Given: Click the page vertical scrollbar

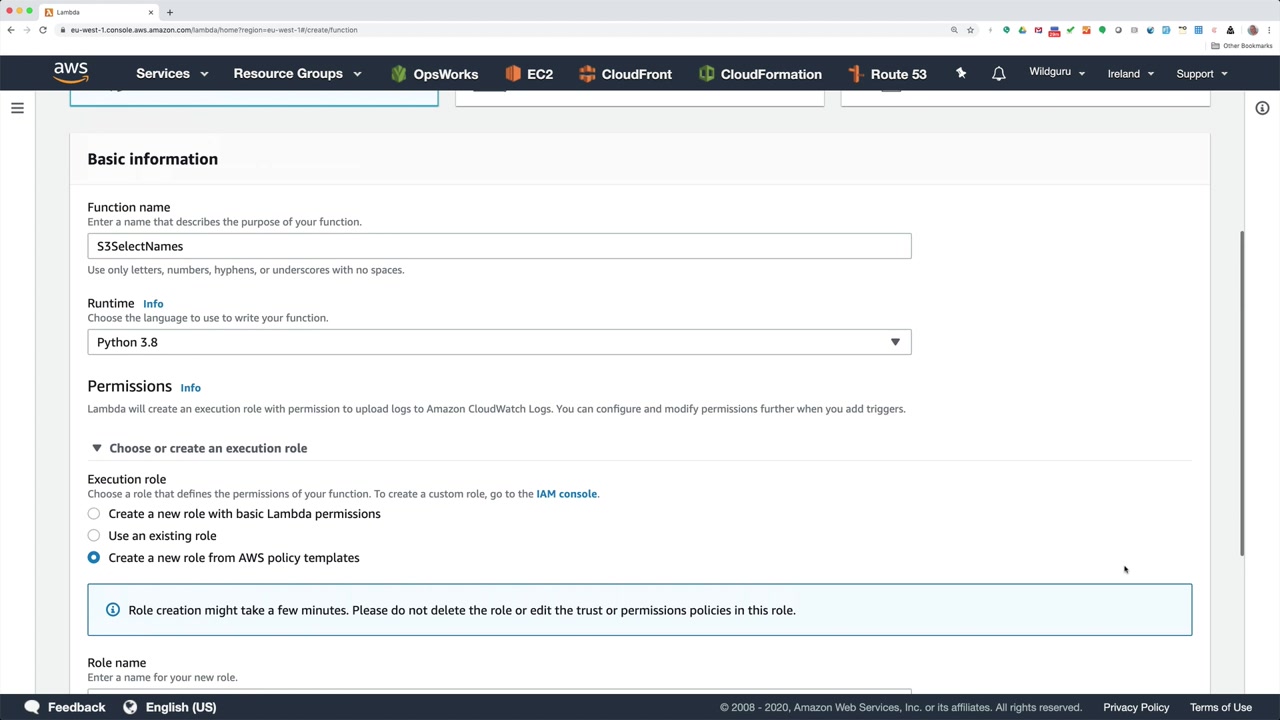Looking at the screenshot, I should pyautogui.click(x=1243, y=392).
